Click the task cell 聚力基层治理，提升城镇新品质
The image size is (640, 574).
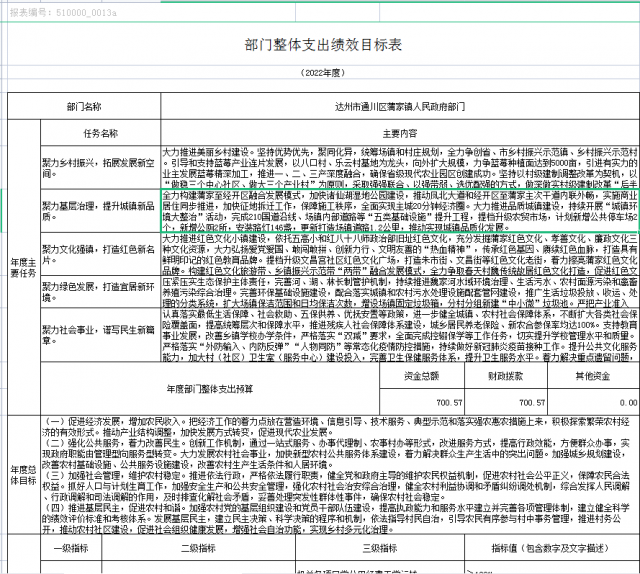(101, 211)
